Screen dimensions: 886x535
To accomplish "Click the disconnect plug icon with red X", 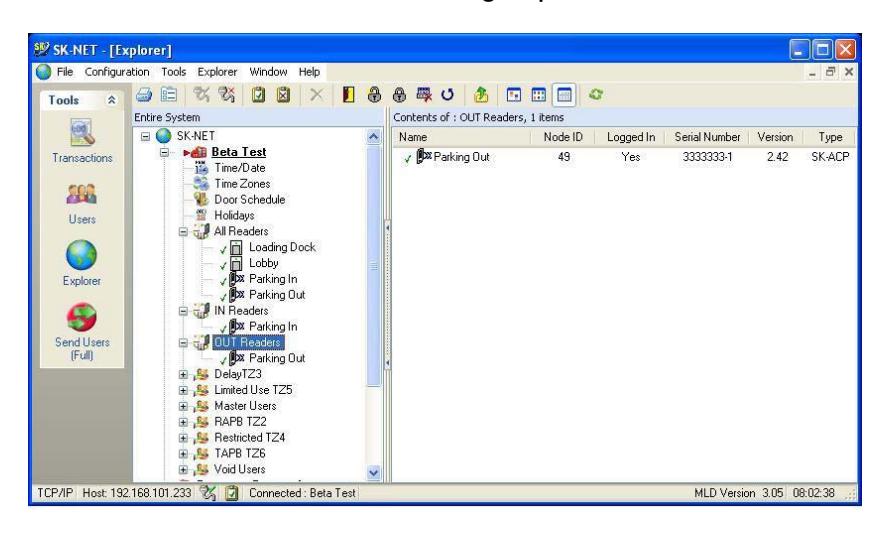I will (x=227, y=94).
